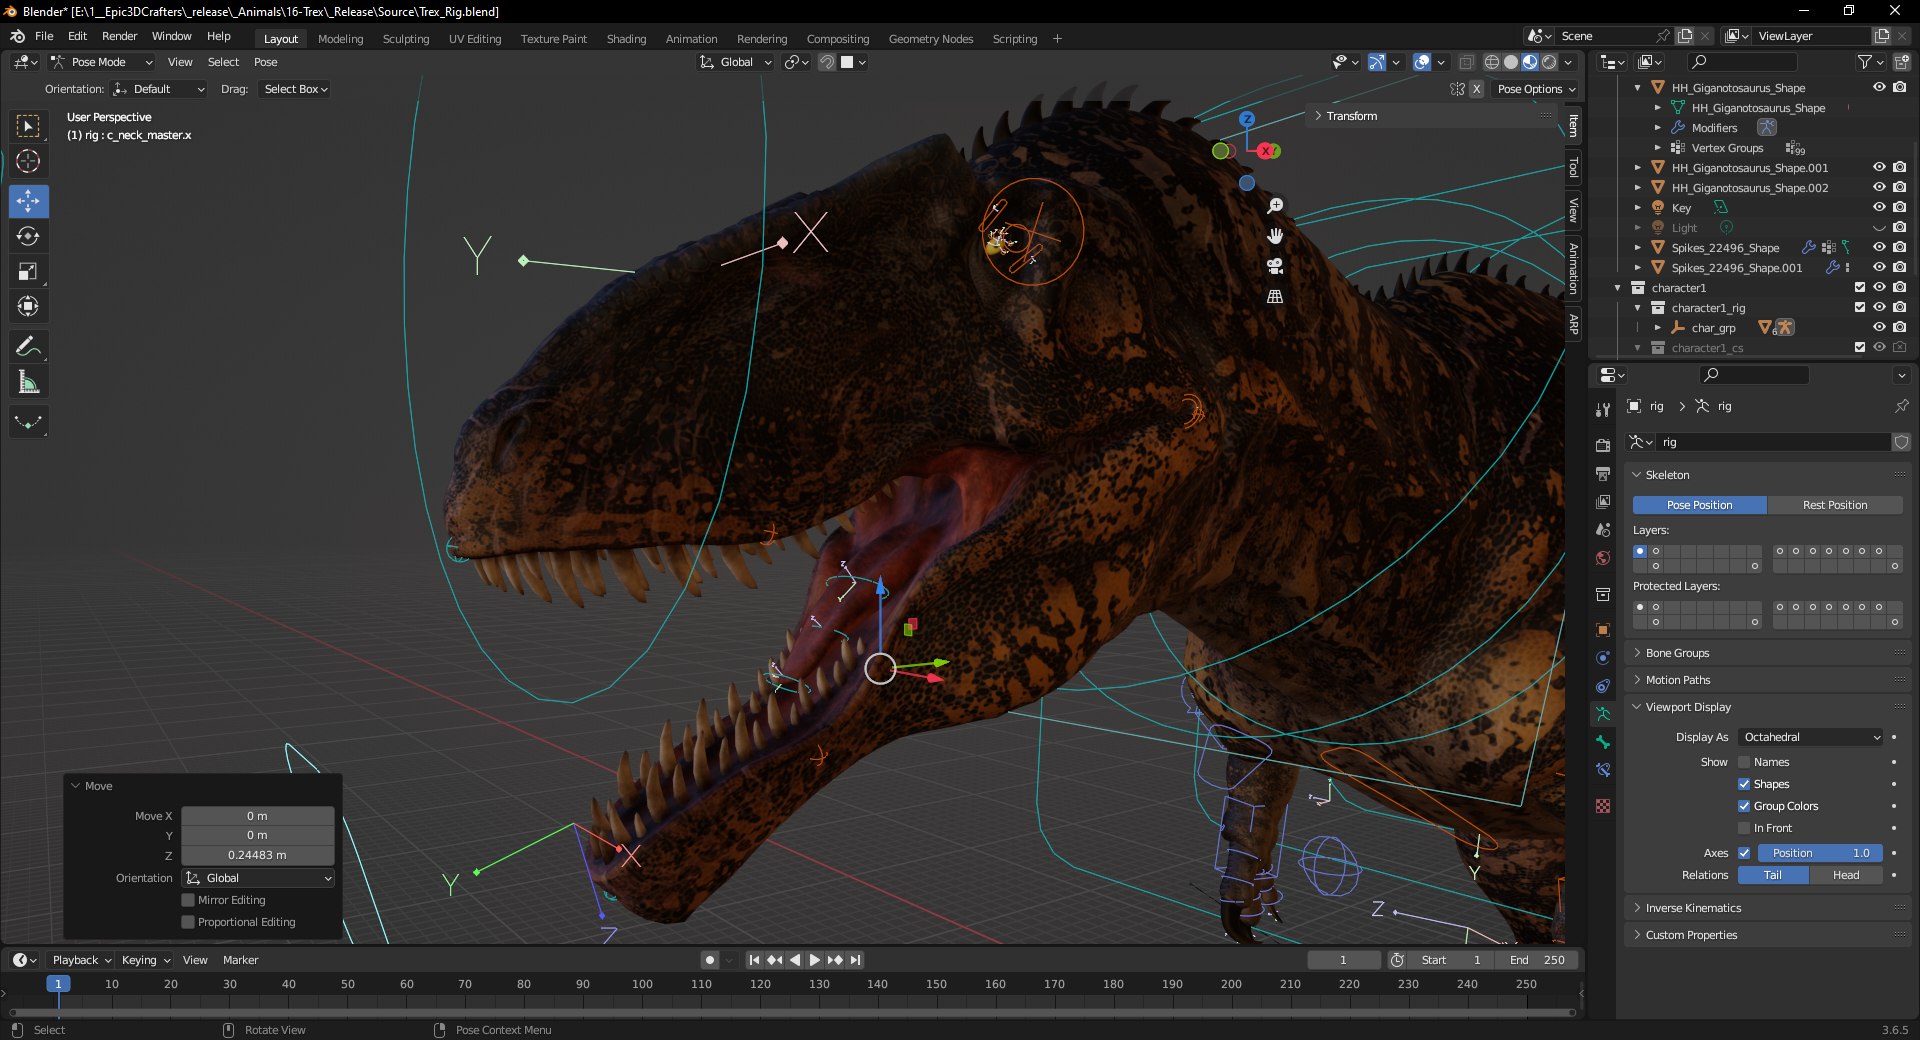Switch to Animation workspace tab

(x=691, y=39)
